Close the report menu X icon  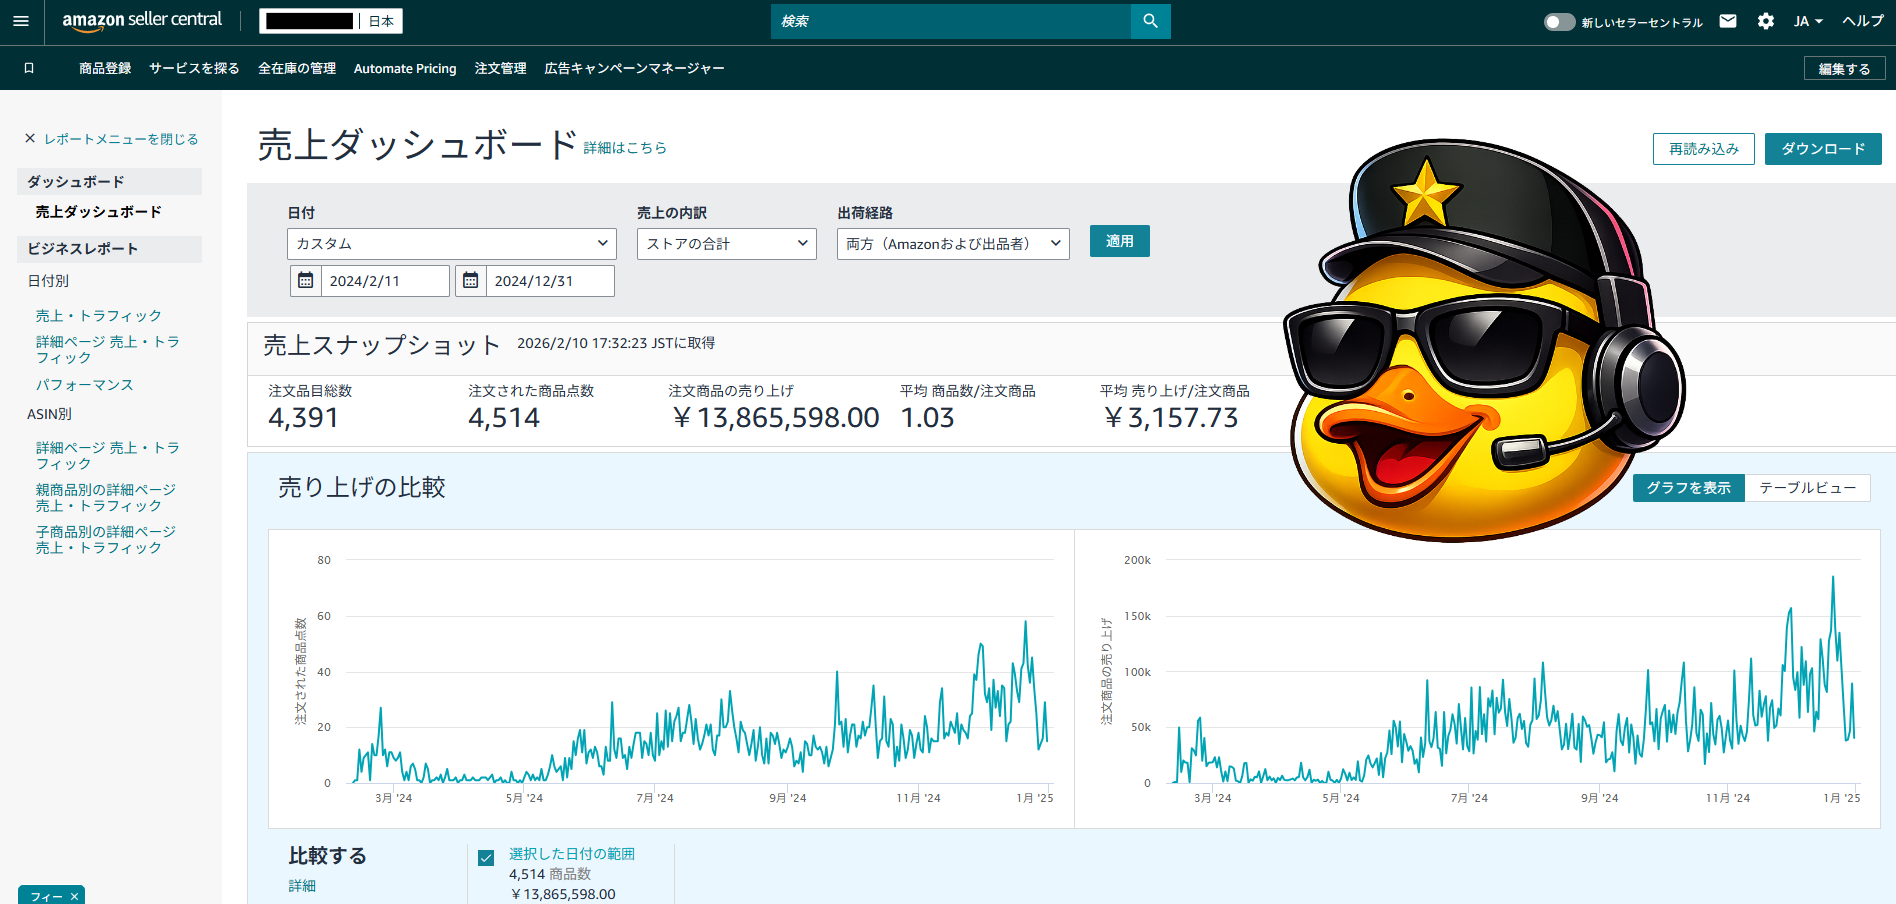[x=30, y=139]
